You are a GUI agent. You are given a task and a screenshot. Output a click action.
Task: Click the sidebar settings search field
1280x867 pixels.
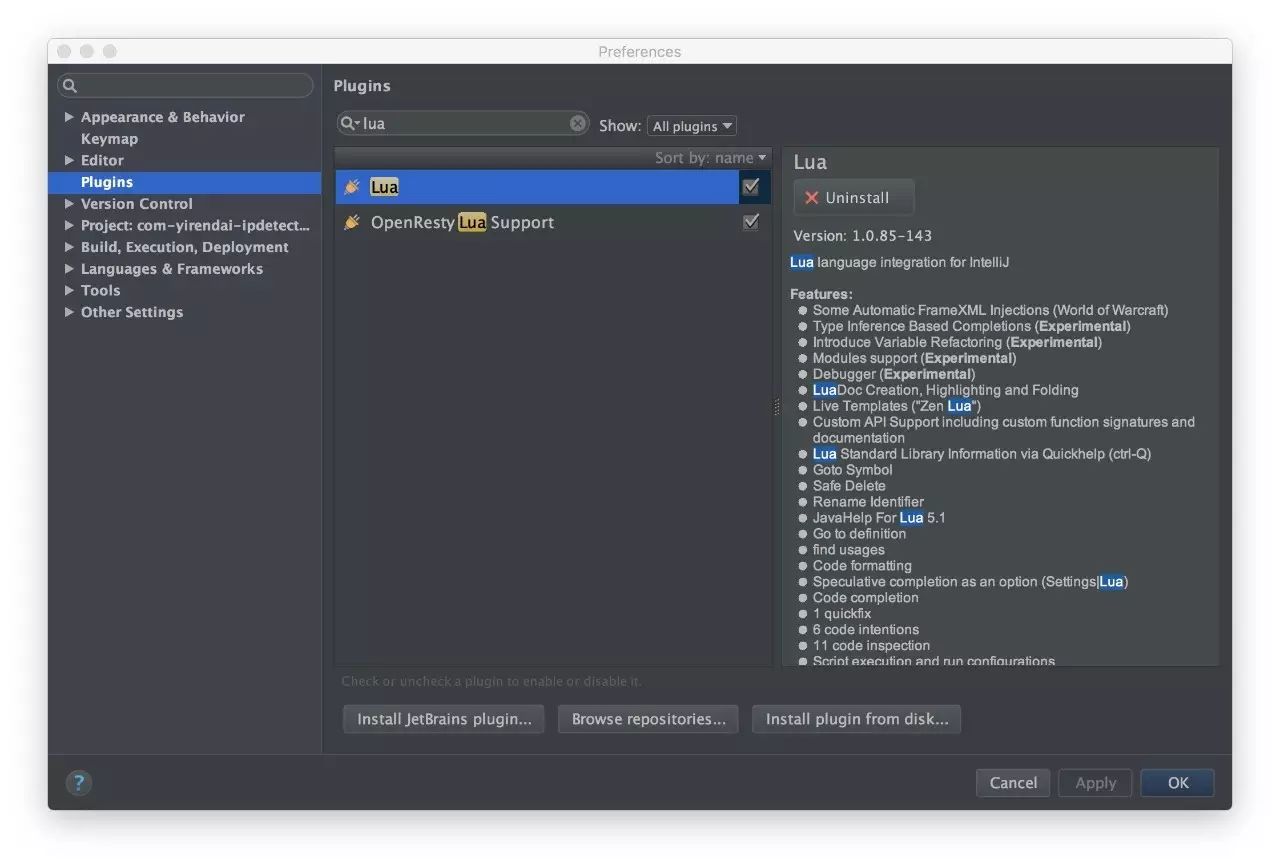click(x=190, y=86)
